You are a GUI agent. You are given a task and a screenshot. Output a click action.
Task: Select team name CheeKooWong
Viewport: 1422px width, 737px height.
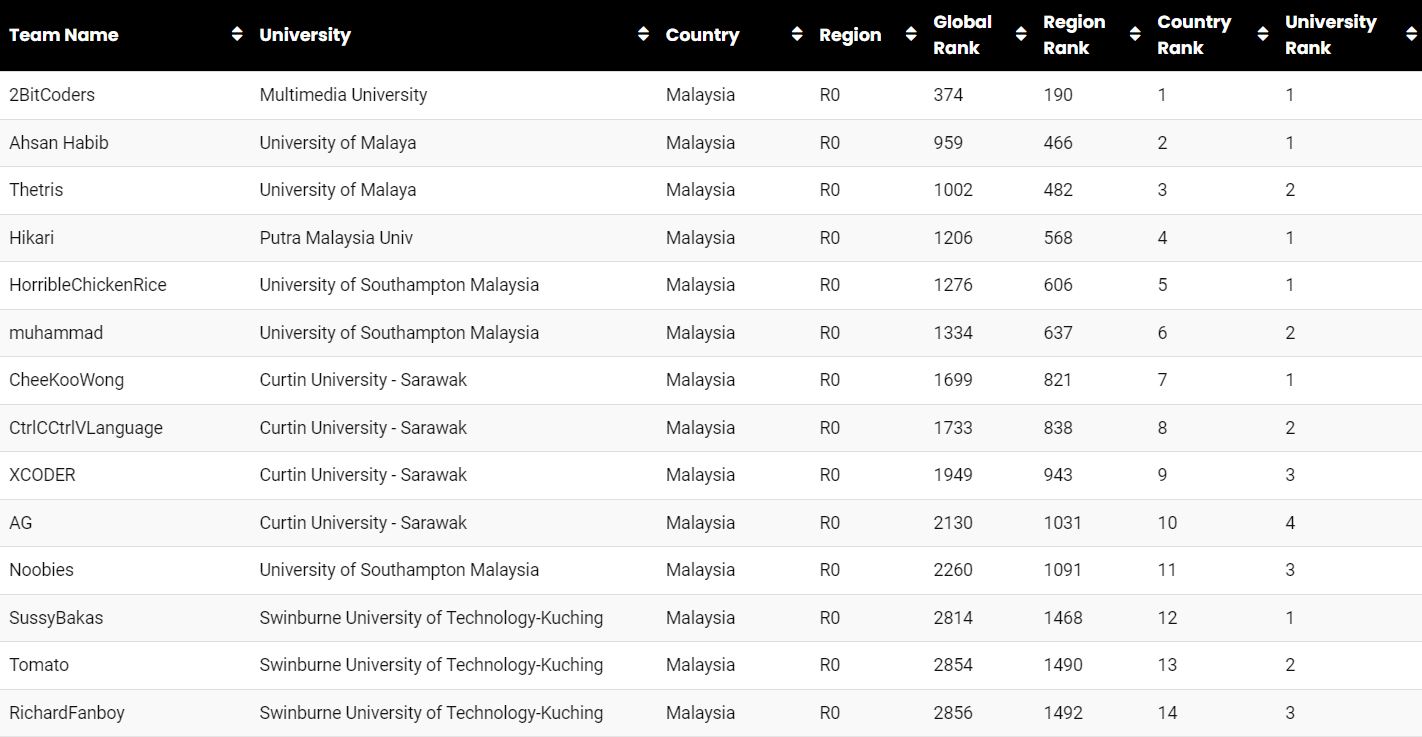pos(67,380)
